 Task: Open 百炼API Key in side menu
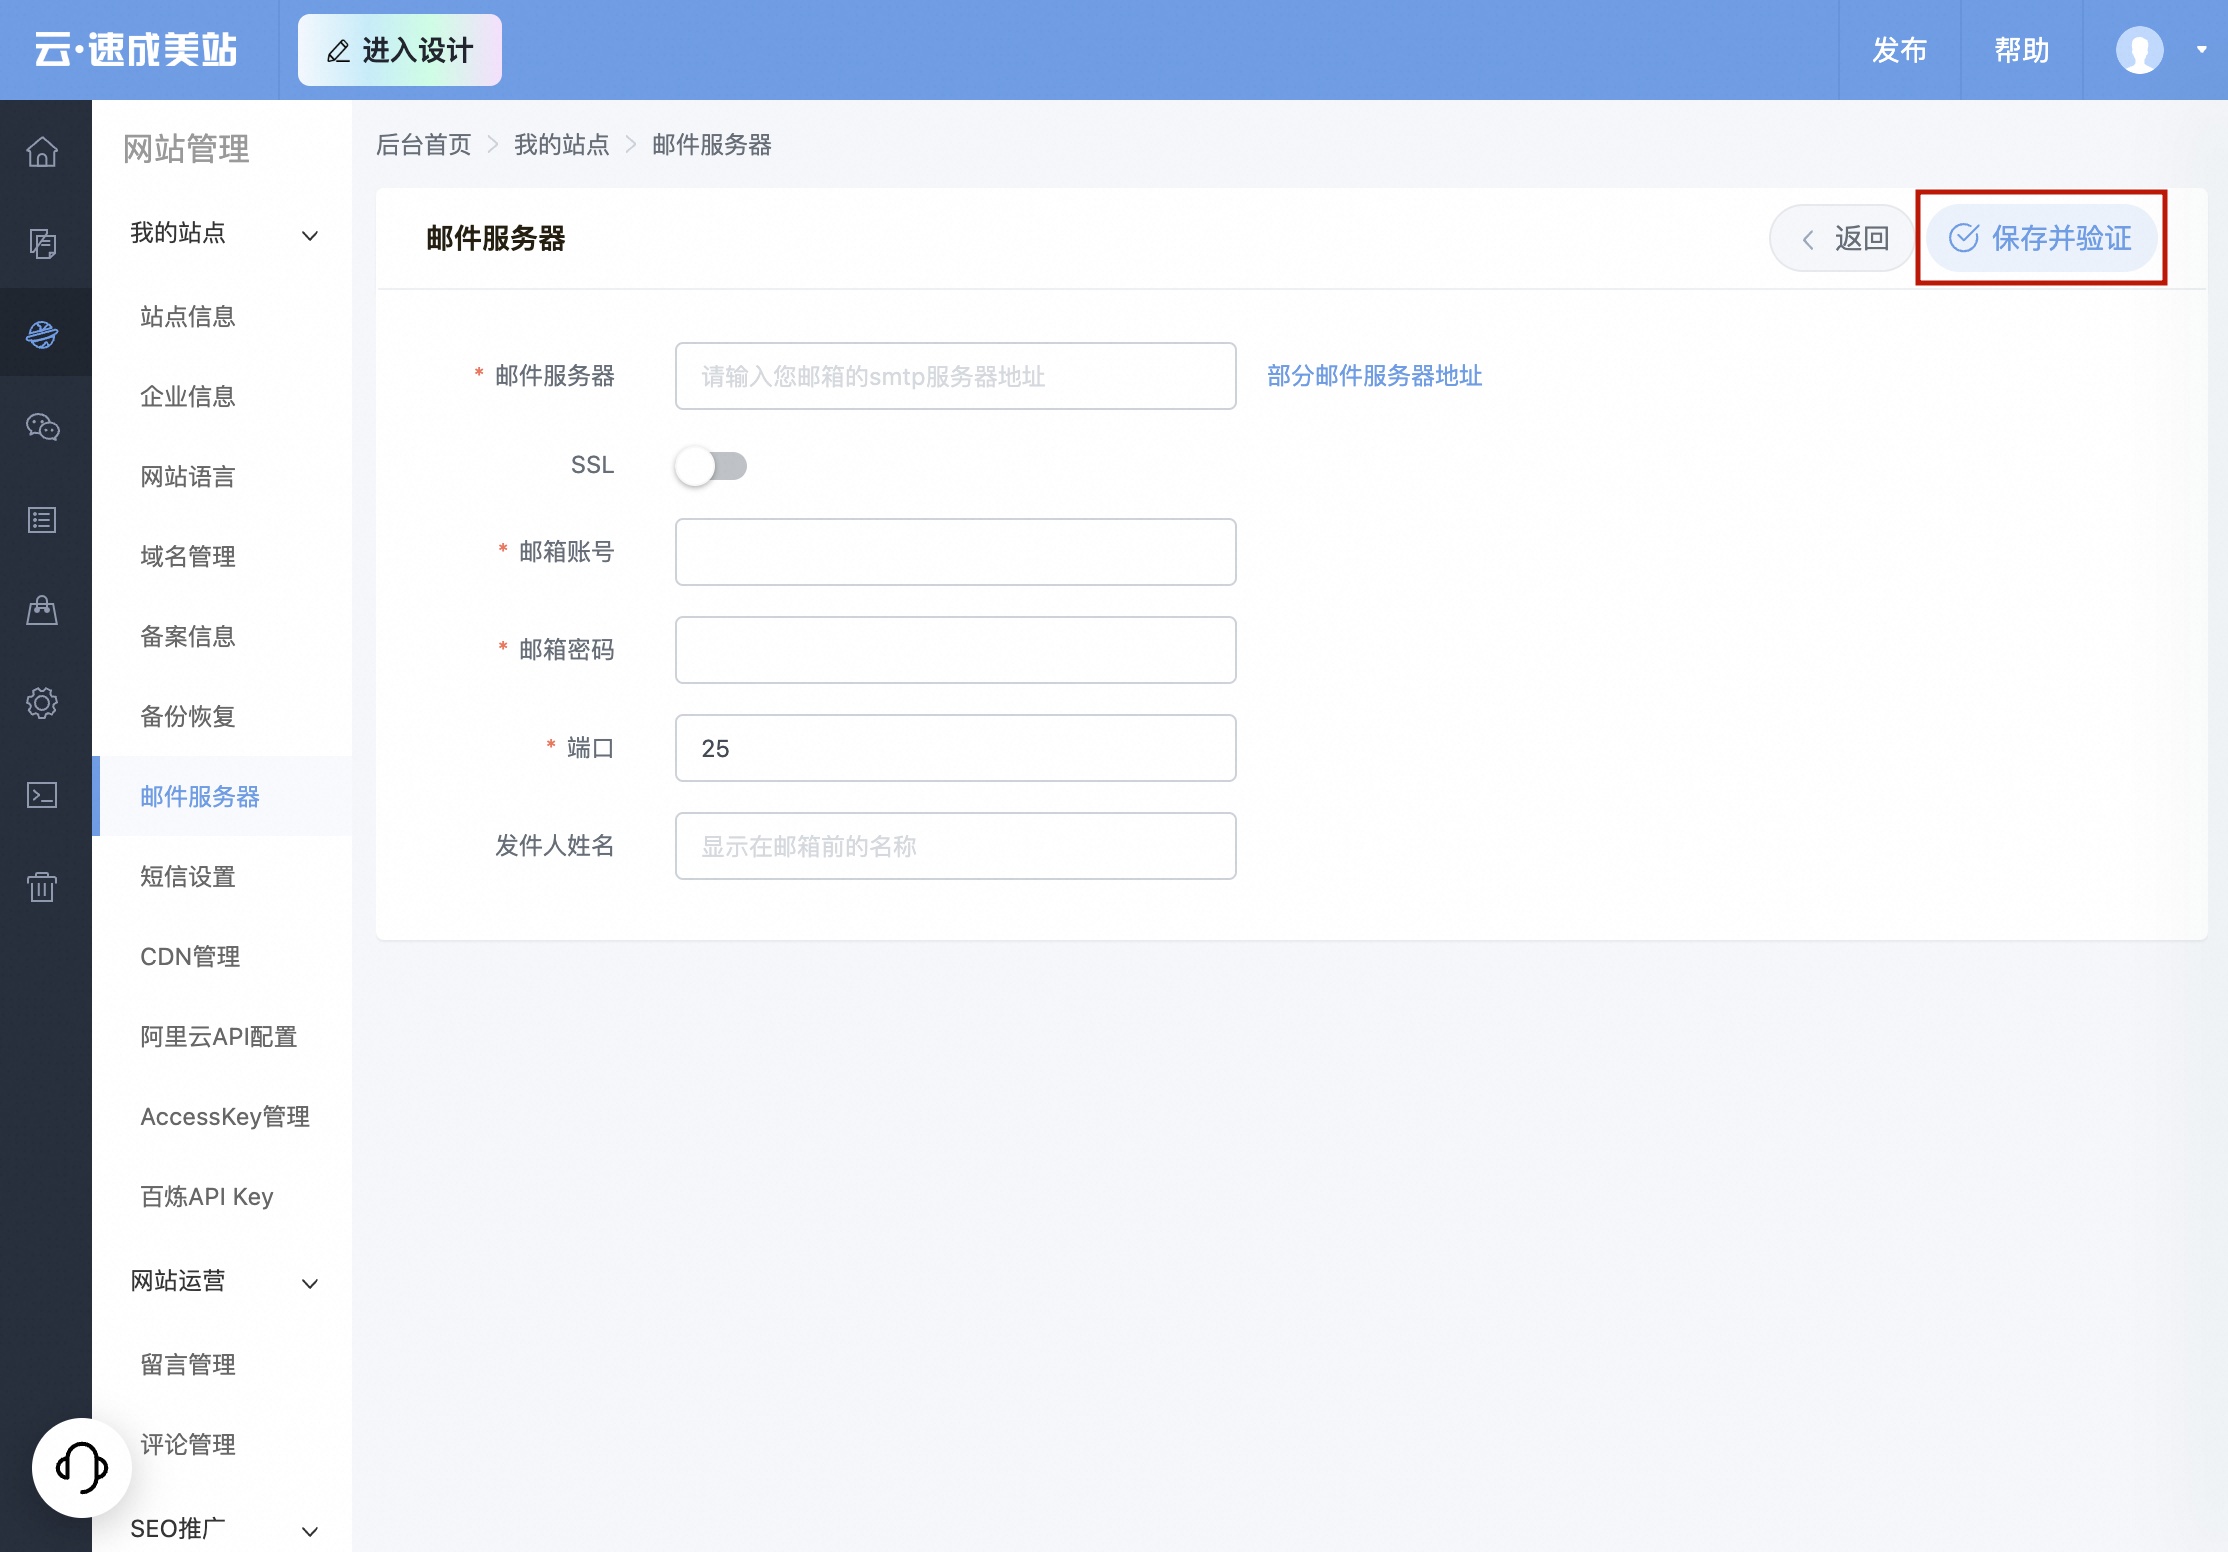207,1197
